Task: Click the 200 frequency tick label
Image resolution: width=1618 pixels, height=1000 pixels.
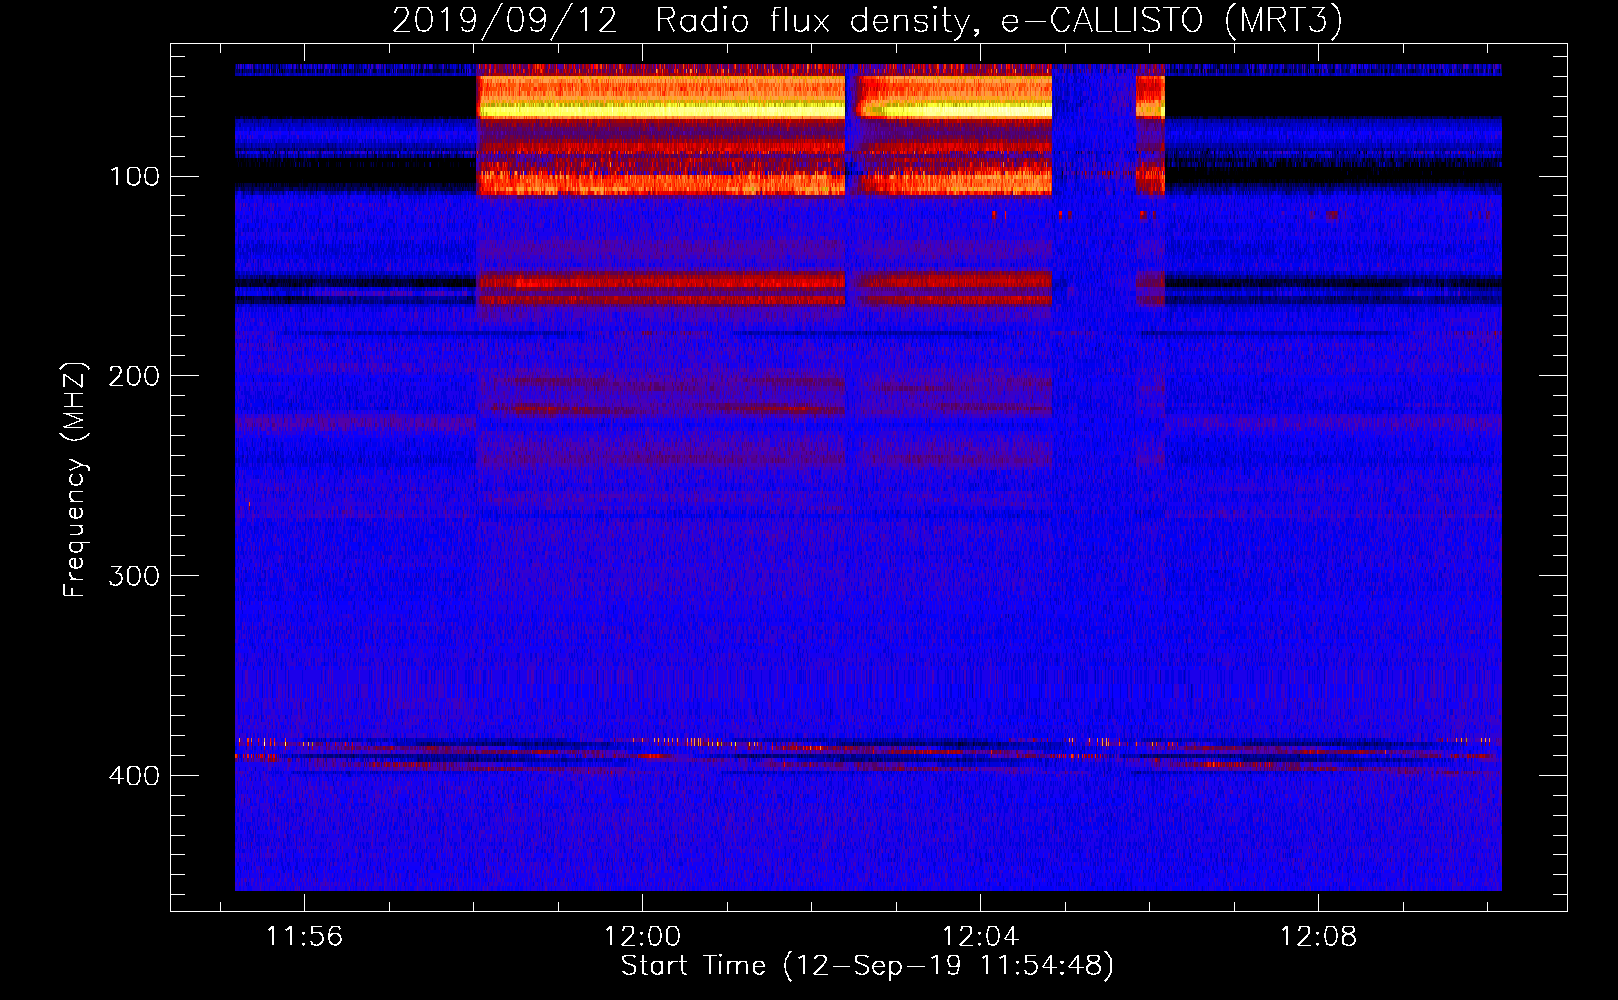Action: tap(134, 376)
